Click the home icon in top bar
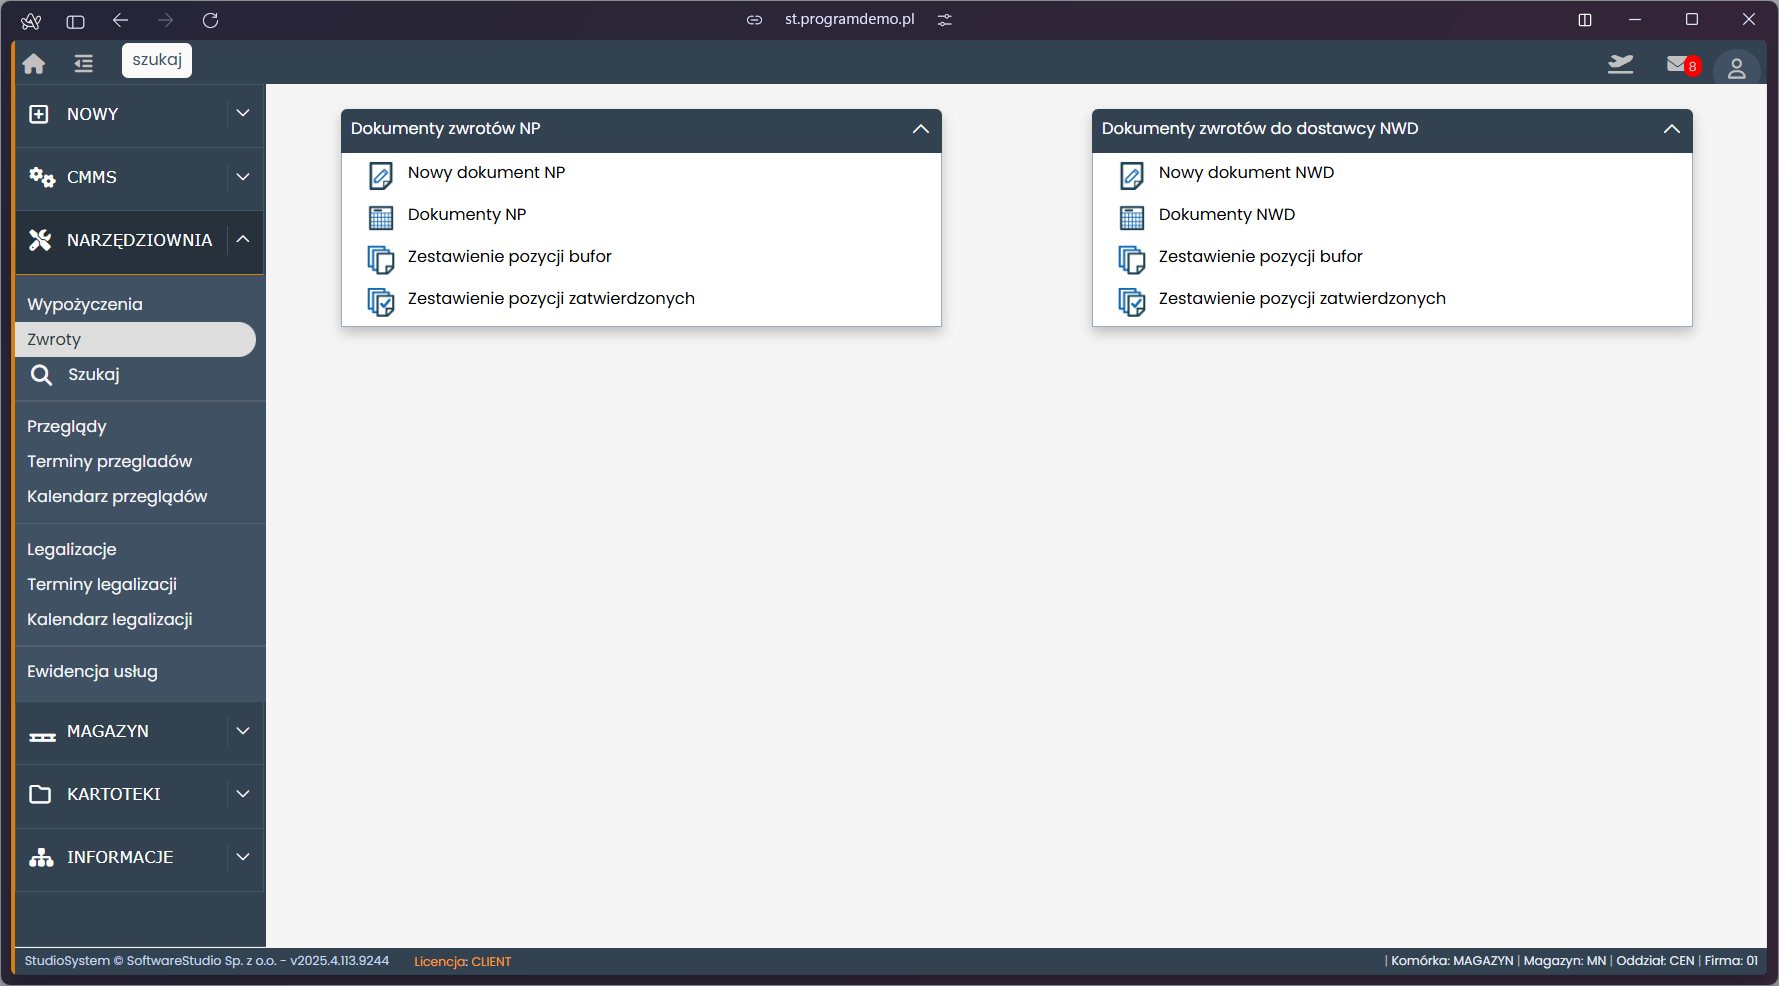The width and height of the screenshot is (1779, 986). pos(34,63)
